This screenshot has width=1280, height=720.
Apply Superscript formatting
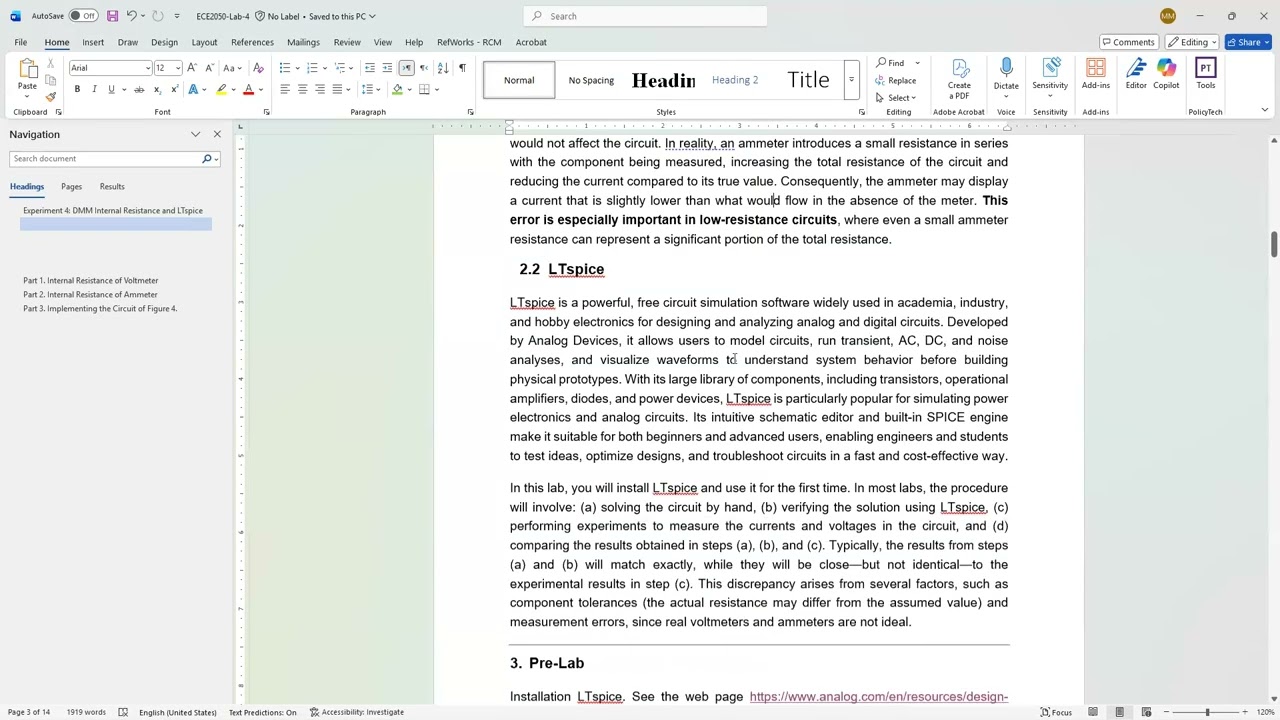click(173, 89)
